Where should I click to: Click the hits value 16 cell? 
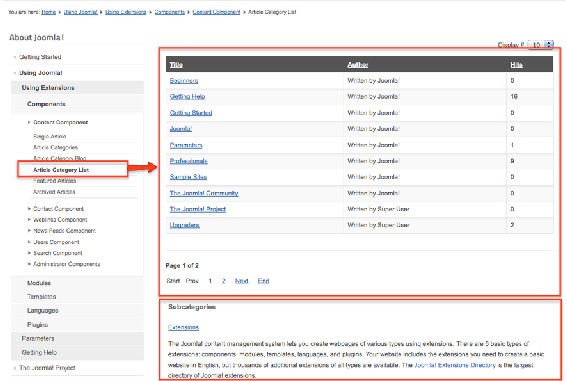pyautogui.click(x=514, y=97)
